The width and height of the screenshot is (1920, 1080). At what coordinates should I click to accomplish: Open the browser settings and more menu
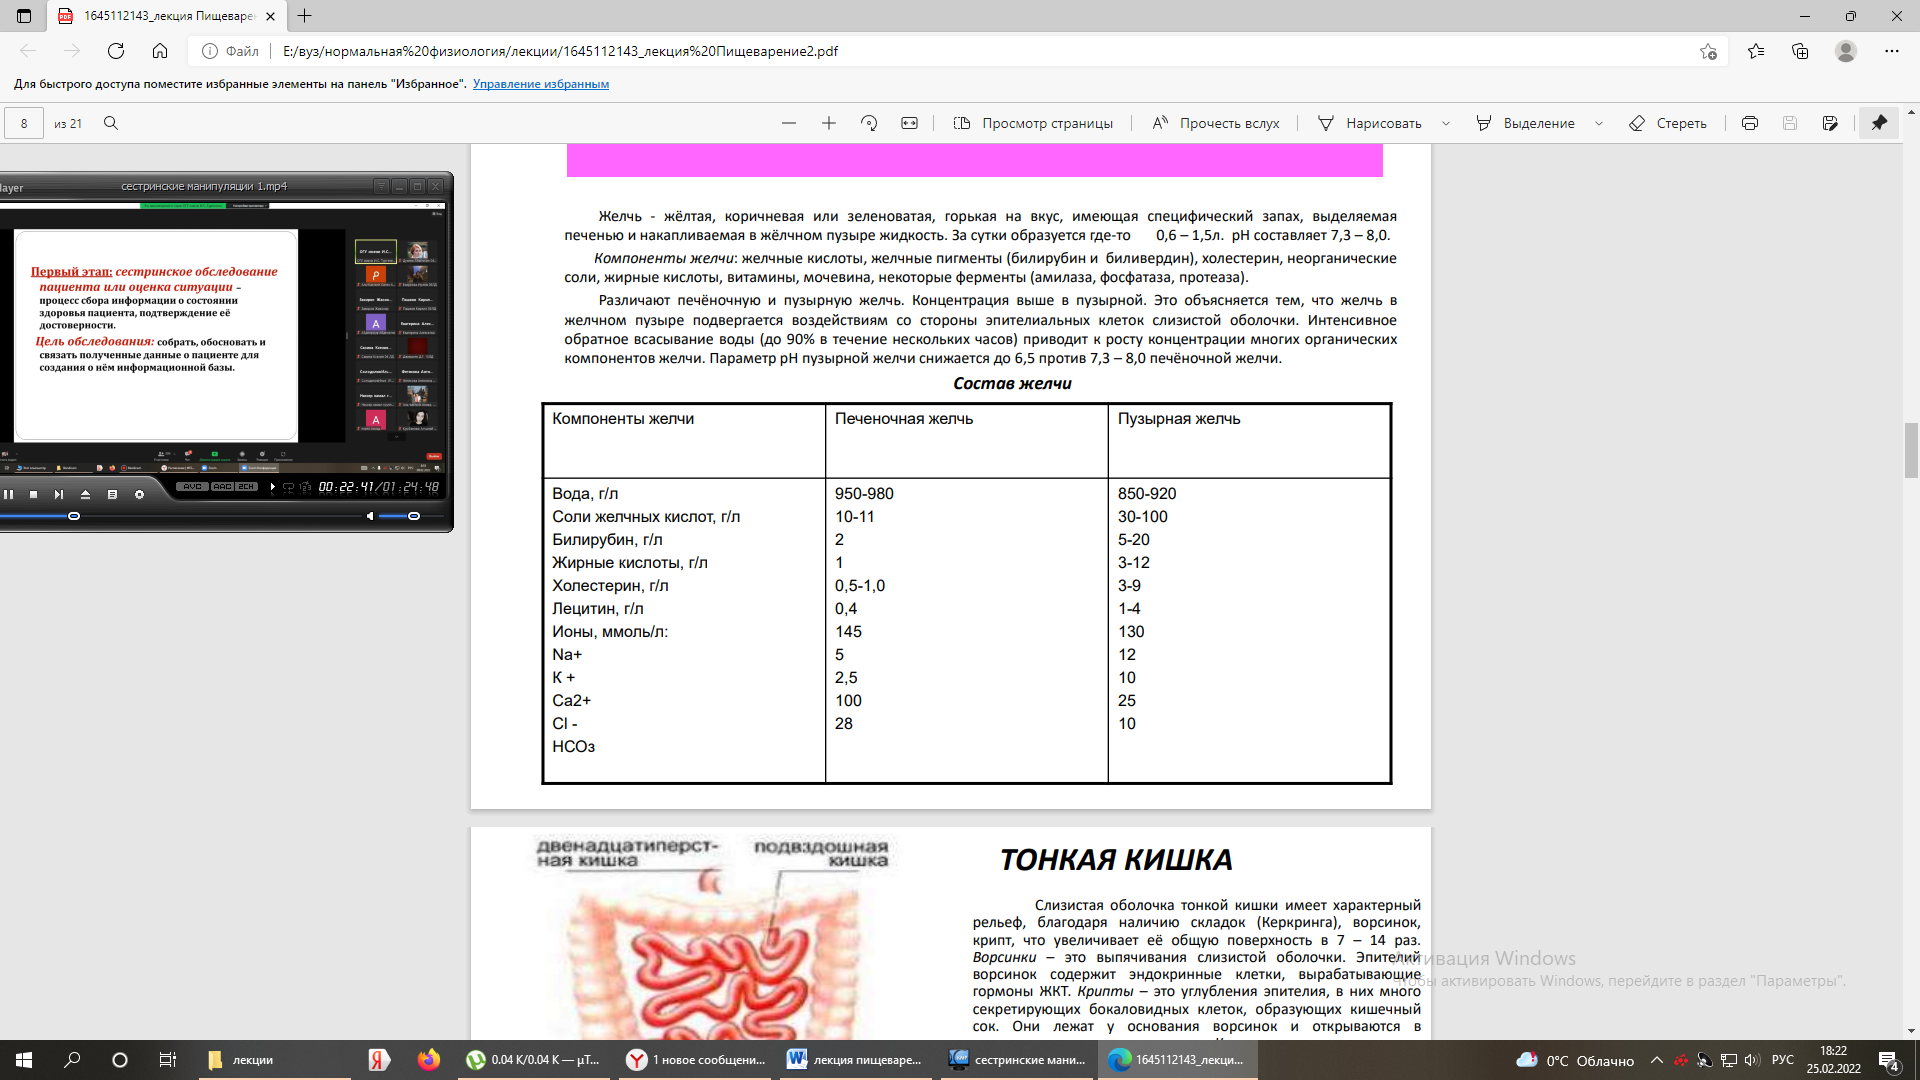click(x=1891, y=51)
